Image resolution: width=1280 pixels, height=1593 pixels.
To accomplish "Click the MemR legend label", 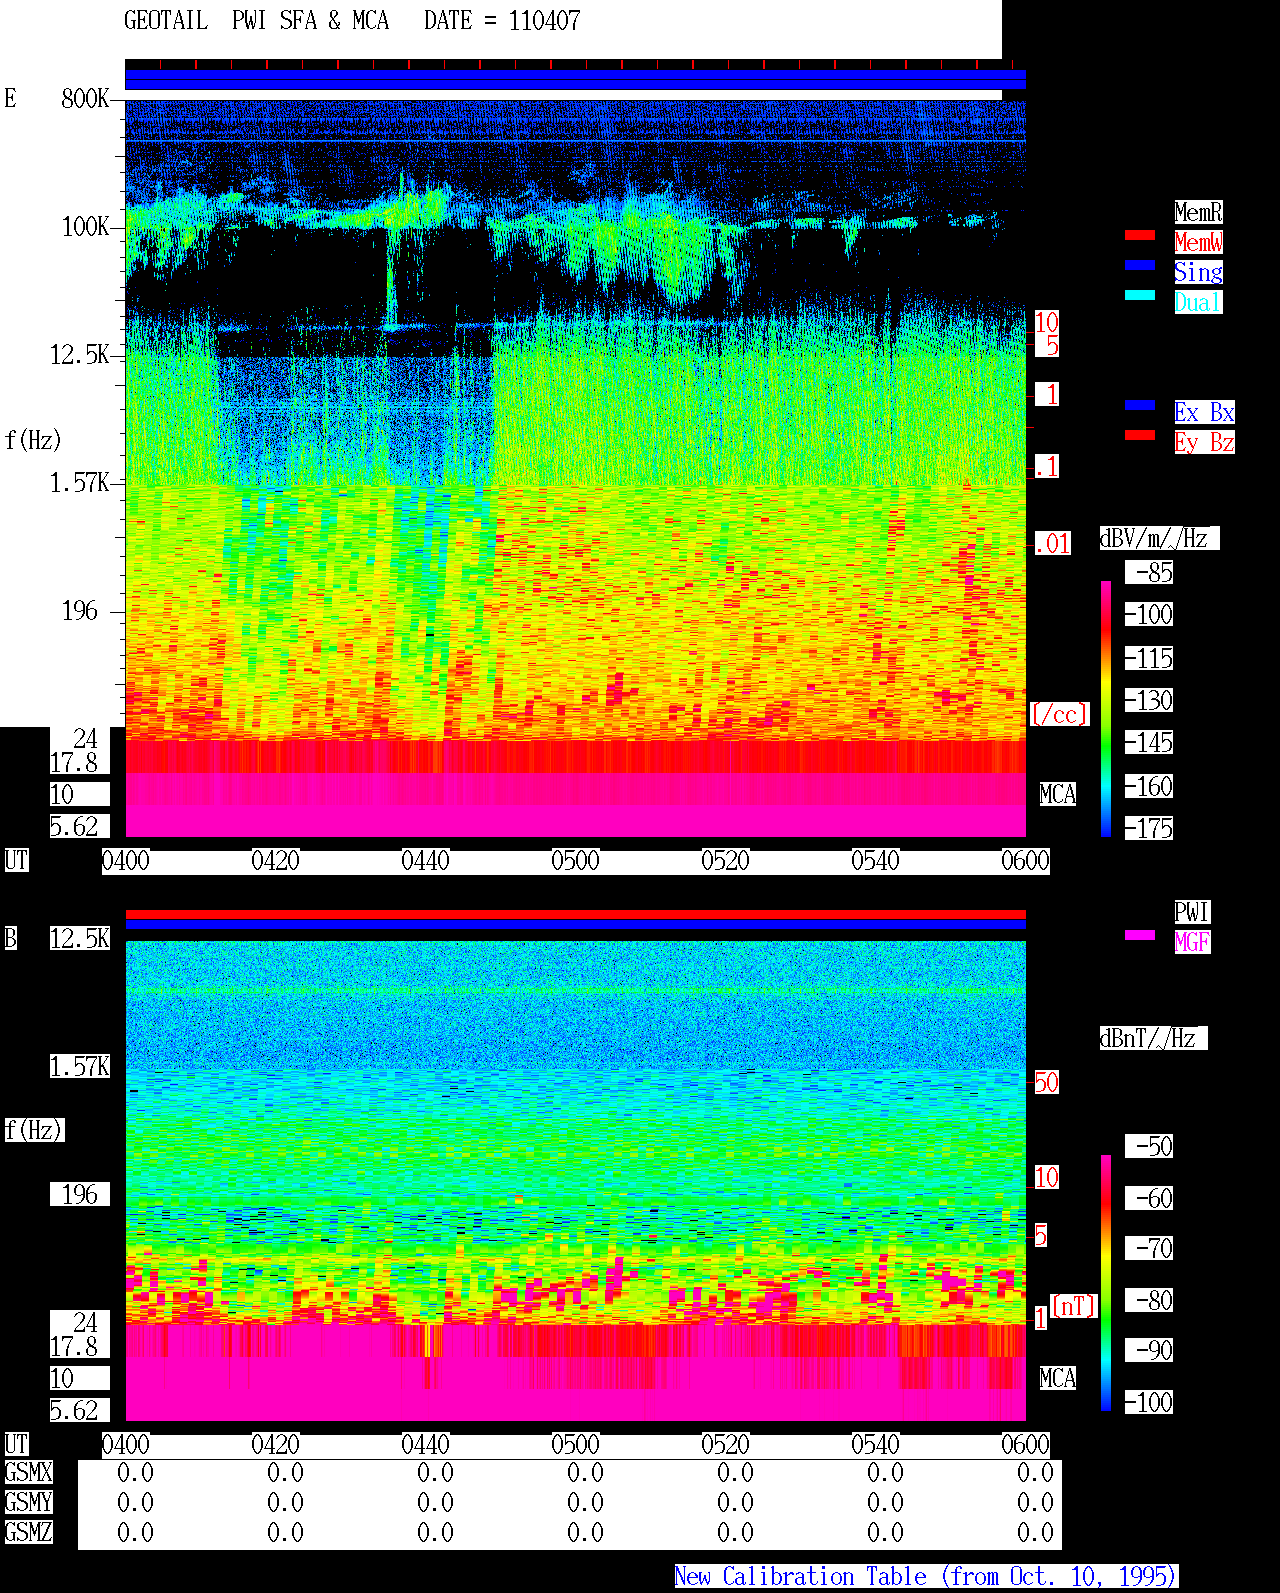I will [x=1198, y=212].
